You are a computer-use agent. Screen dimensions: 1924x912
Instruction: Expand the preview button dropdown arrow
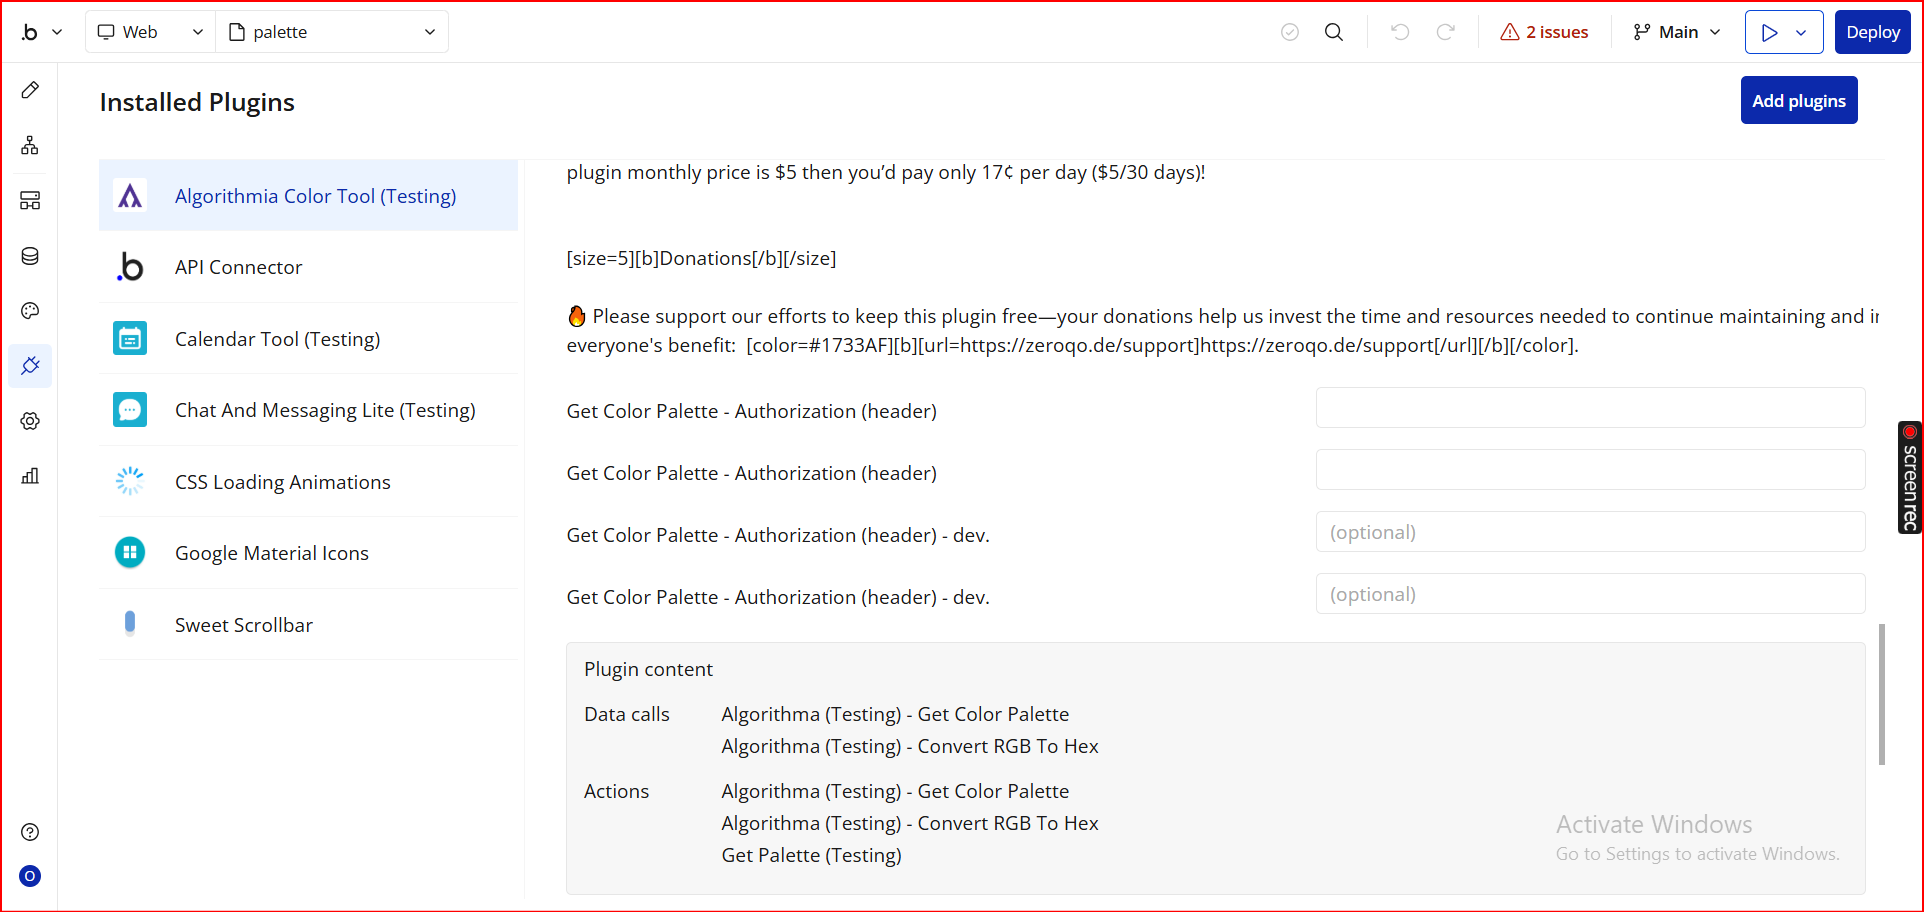coord(1801,32)
